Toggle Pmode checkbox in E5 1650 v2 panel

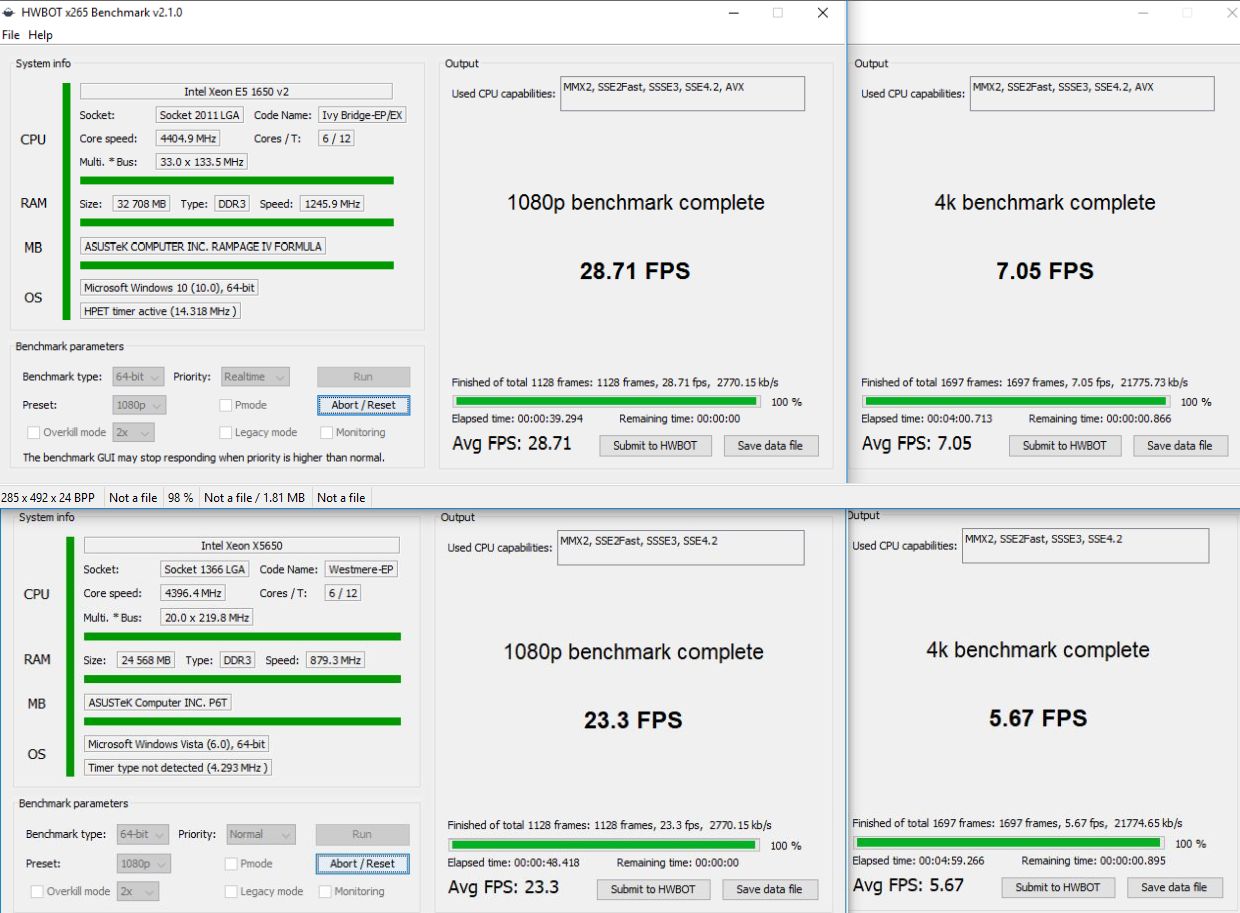[x=226, y=405]
